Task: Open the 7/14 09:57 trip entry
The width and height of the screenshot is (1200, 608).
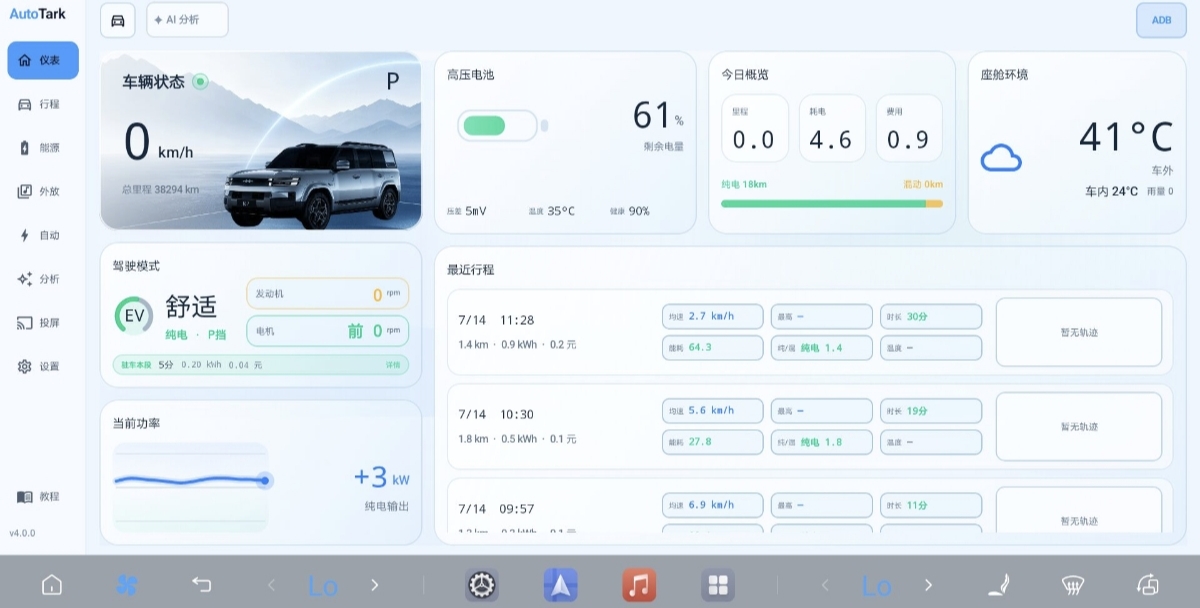Action: pos(810,505)
